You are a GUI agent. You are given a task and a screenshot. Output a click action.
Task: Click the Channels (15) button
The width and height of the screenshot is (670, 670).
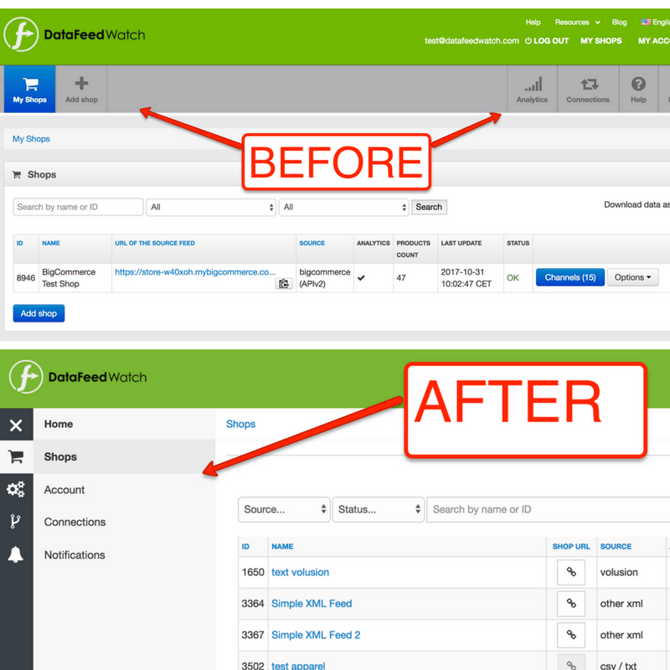click(x=570, y=277)
